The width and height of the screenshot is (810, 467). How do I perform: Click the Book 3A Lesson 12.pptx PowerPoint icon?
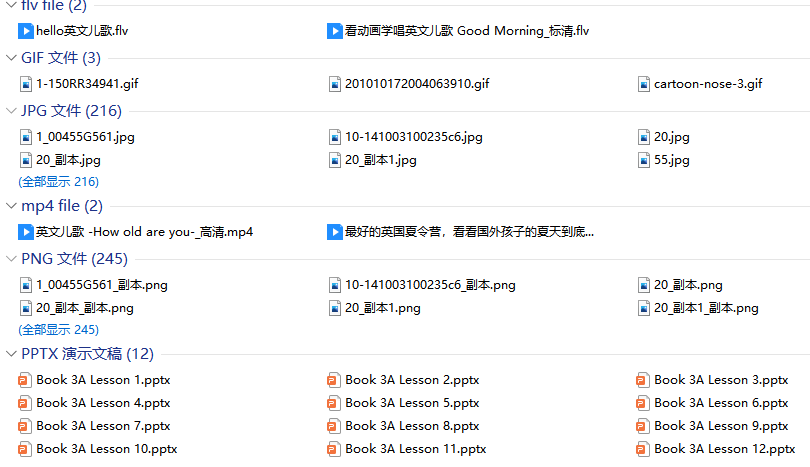[642, 449]
